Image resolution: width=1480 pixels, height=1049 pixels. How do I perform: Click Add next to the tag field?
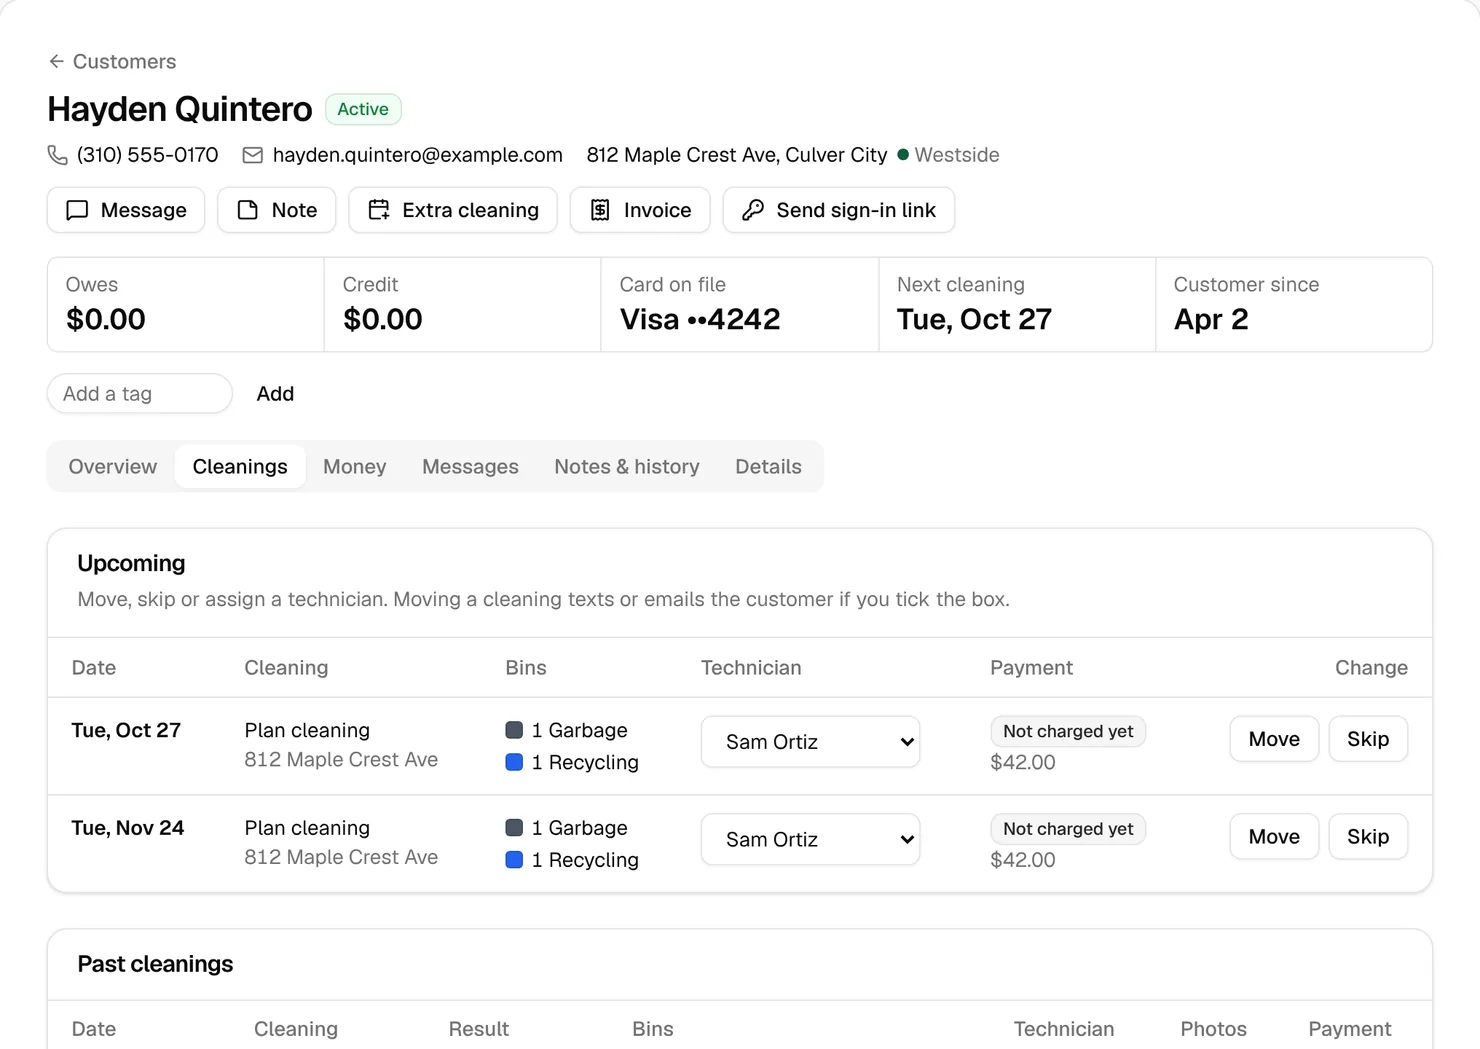click(275, 394)
